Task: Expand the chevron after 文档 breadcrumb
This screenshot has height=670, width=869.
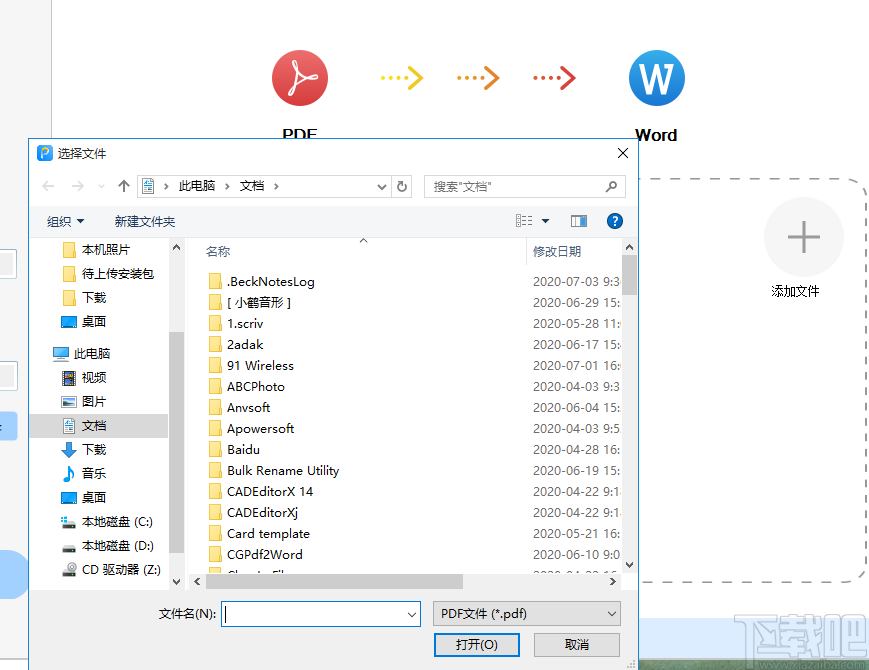Action: (x=276, y=186)
